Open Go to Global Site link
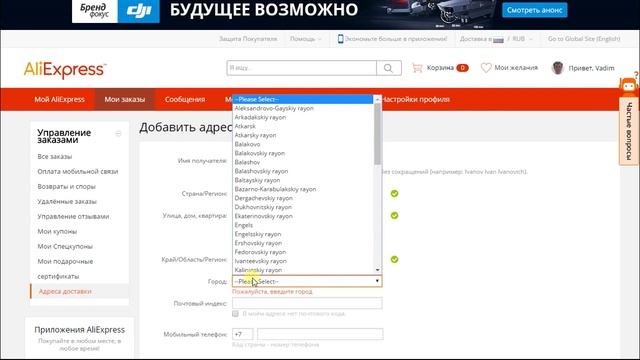The height and width of the screenshot is (360, 640). click(x=584, y=39)
